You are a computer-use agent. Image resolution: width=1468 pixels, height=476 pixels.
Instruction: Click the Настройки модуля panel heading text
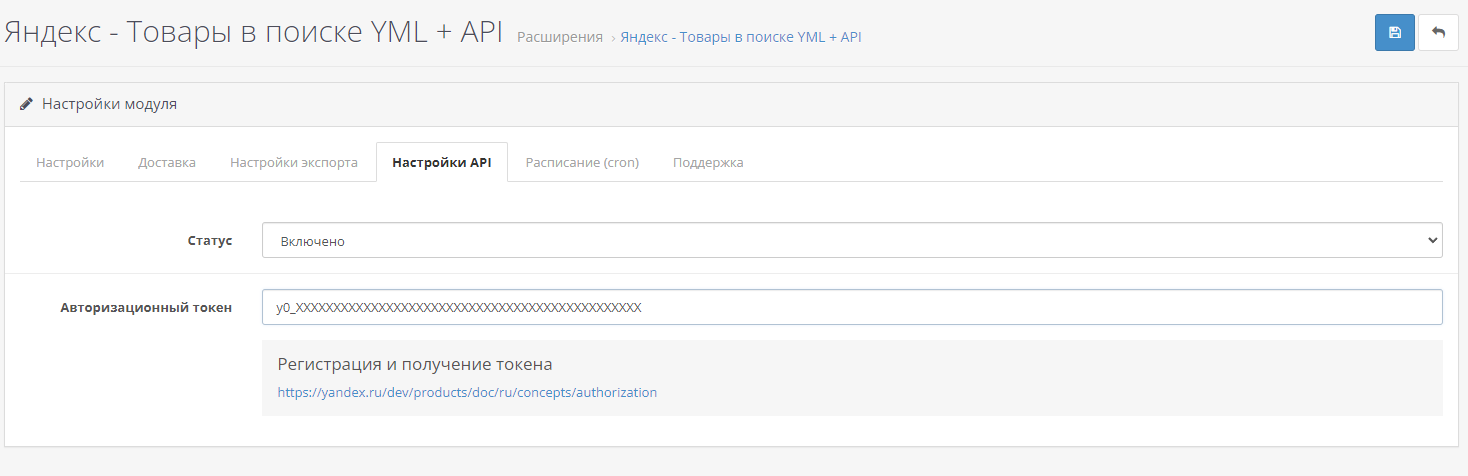[x=109, y=103]
